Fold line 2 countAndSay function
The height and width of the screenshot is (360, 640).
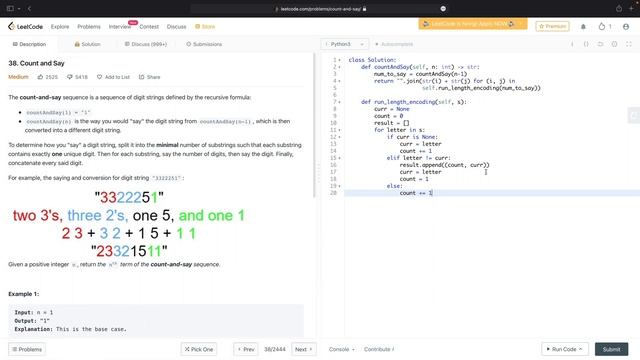pyautogui.click(x=340, y=67)
